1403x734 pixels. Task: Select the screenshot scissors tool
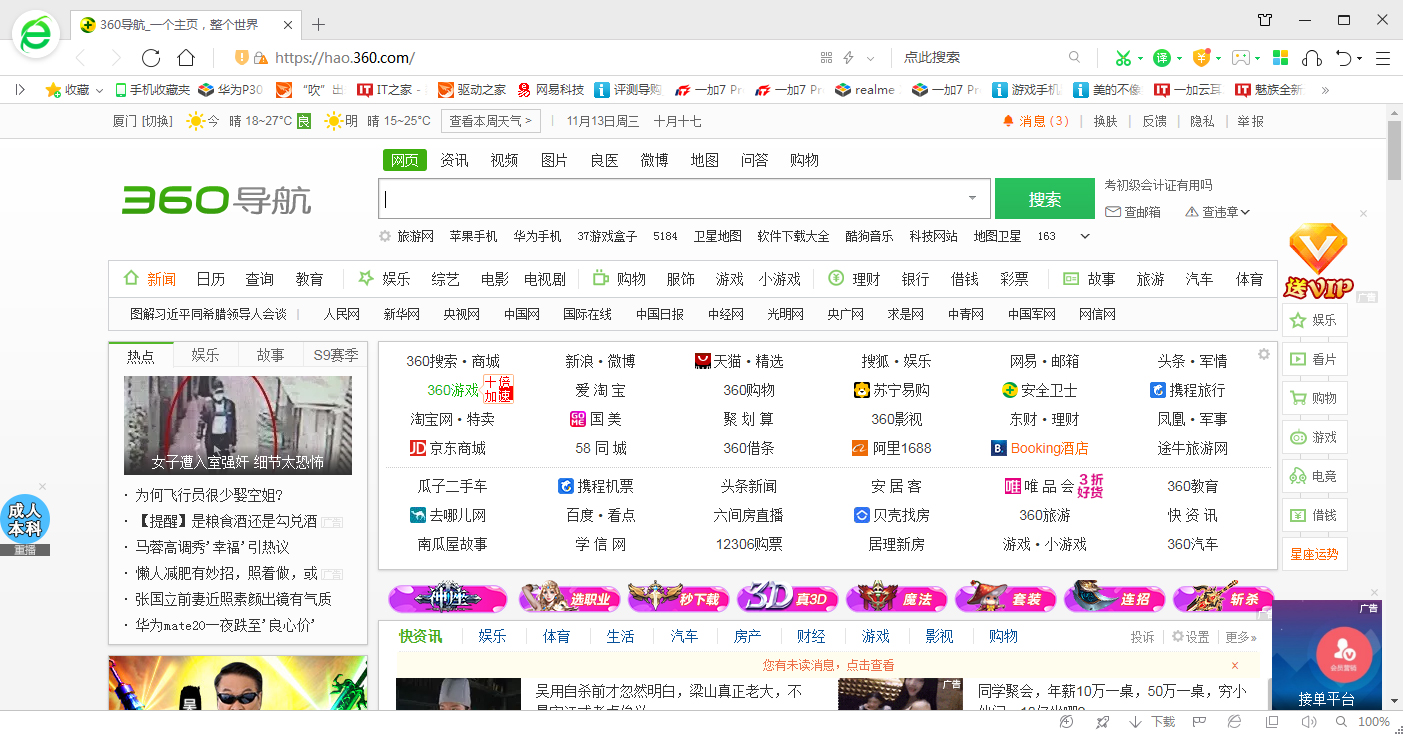pyautogui.click(x=1124, y=57)
